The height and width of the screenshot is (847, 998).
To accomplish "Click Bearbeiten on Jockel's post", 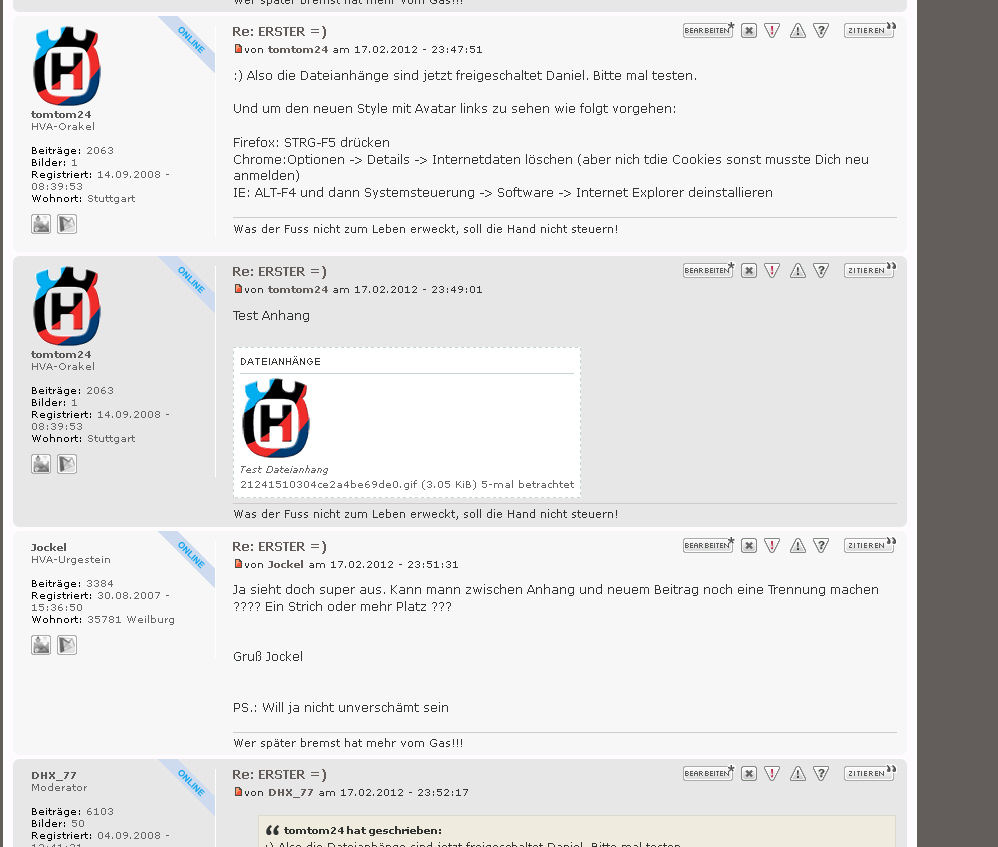I will [x=708, y=545].
